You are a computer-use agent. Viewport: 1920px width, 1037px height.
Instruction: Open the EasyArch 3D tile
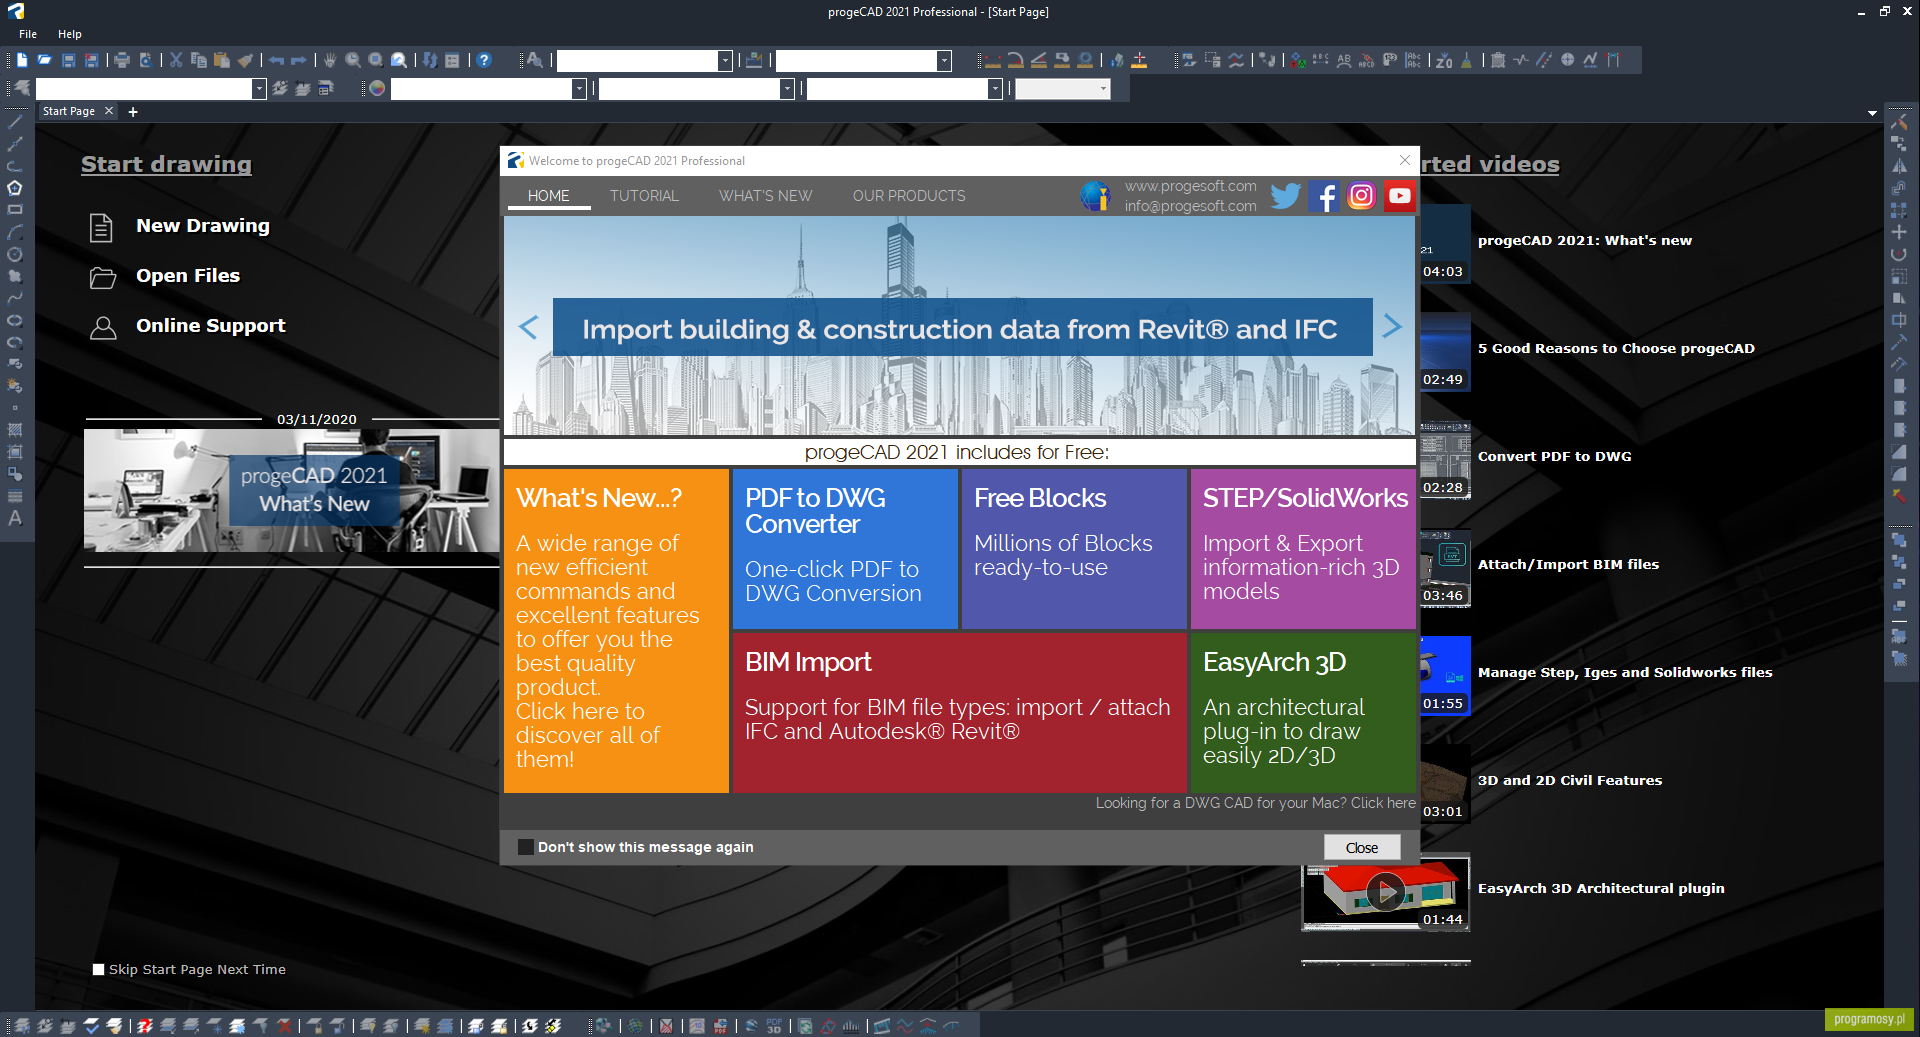(x=1303, y=713)
